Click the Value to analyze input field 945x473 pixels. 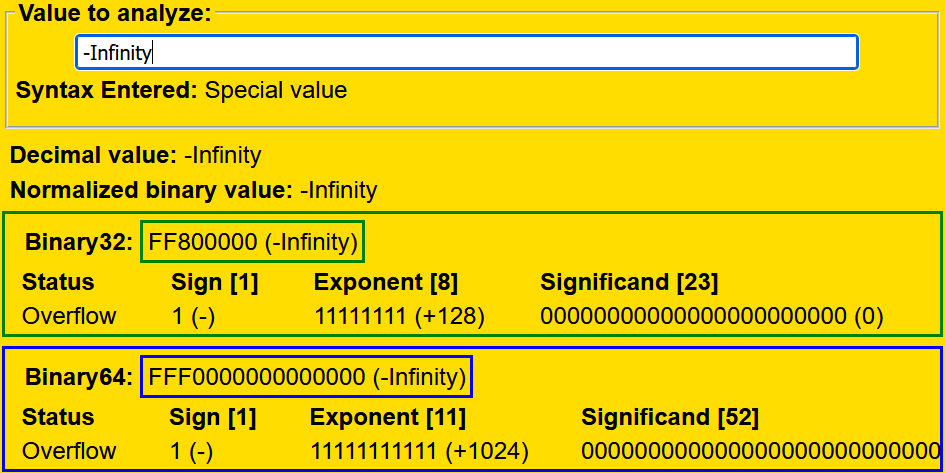click(x=466, y=52)
